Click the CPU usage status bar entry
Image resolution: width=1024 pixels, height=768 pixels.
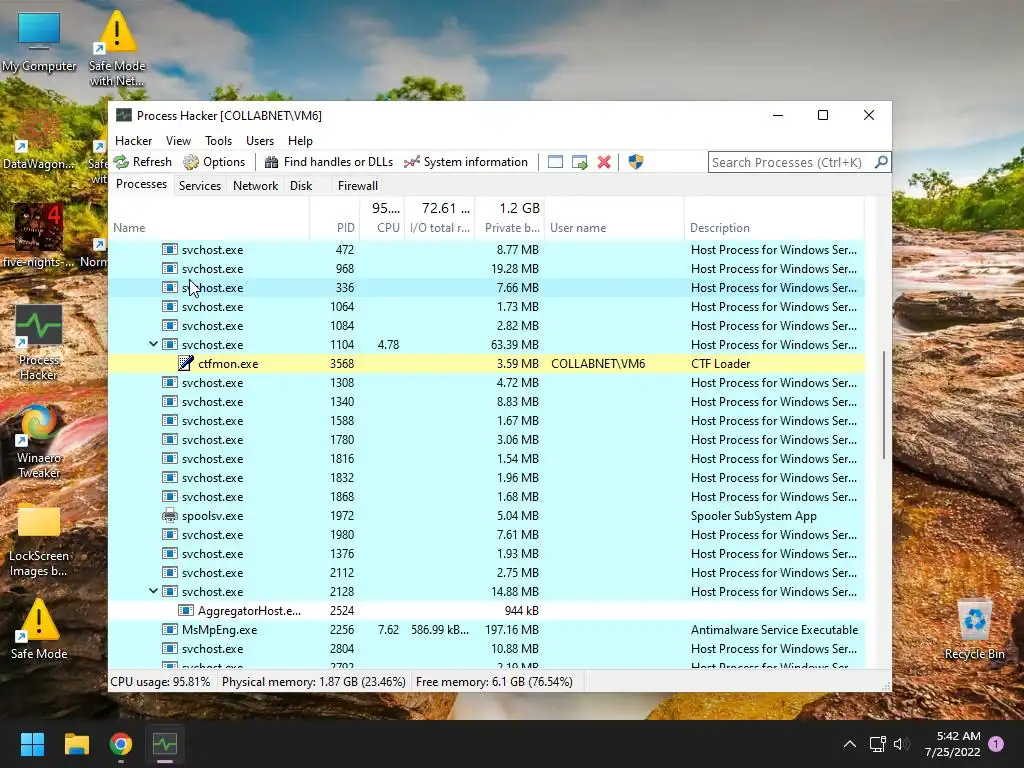160,682
